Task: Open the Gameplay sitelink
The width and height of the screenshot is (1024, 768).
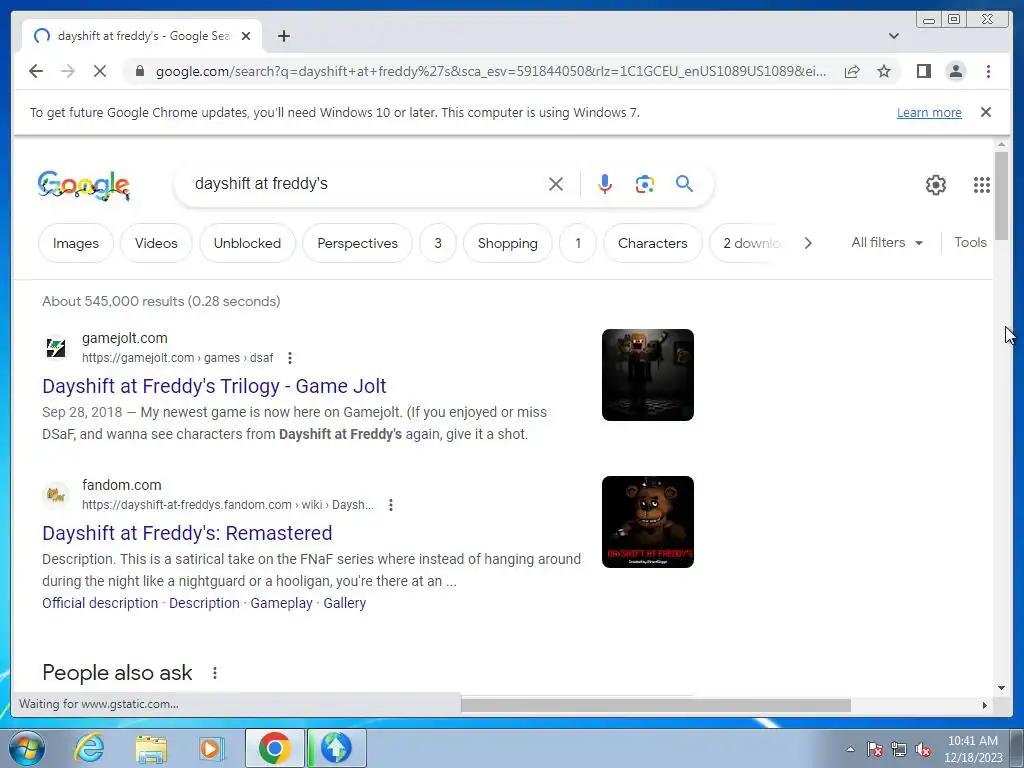Action: point(281,603)
